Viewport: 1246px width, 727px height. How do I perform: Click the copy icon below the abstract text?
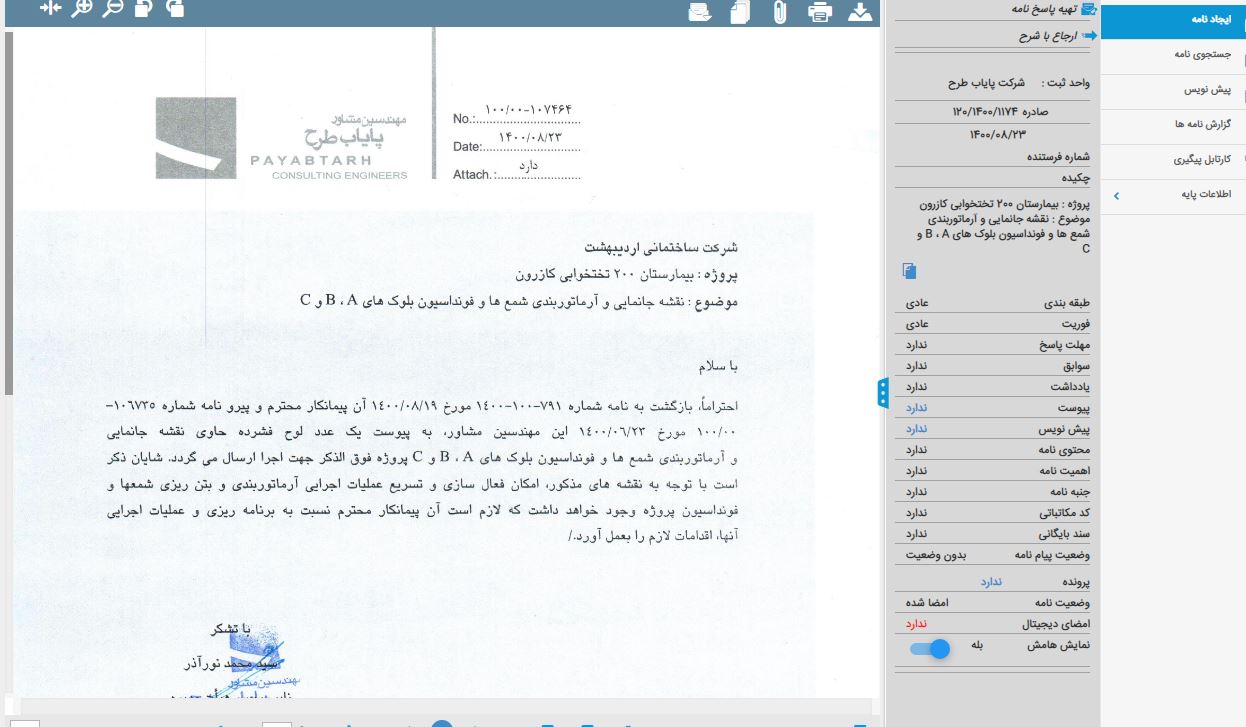point(909,271)
